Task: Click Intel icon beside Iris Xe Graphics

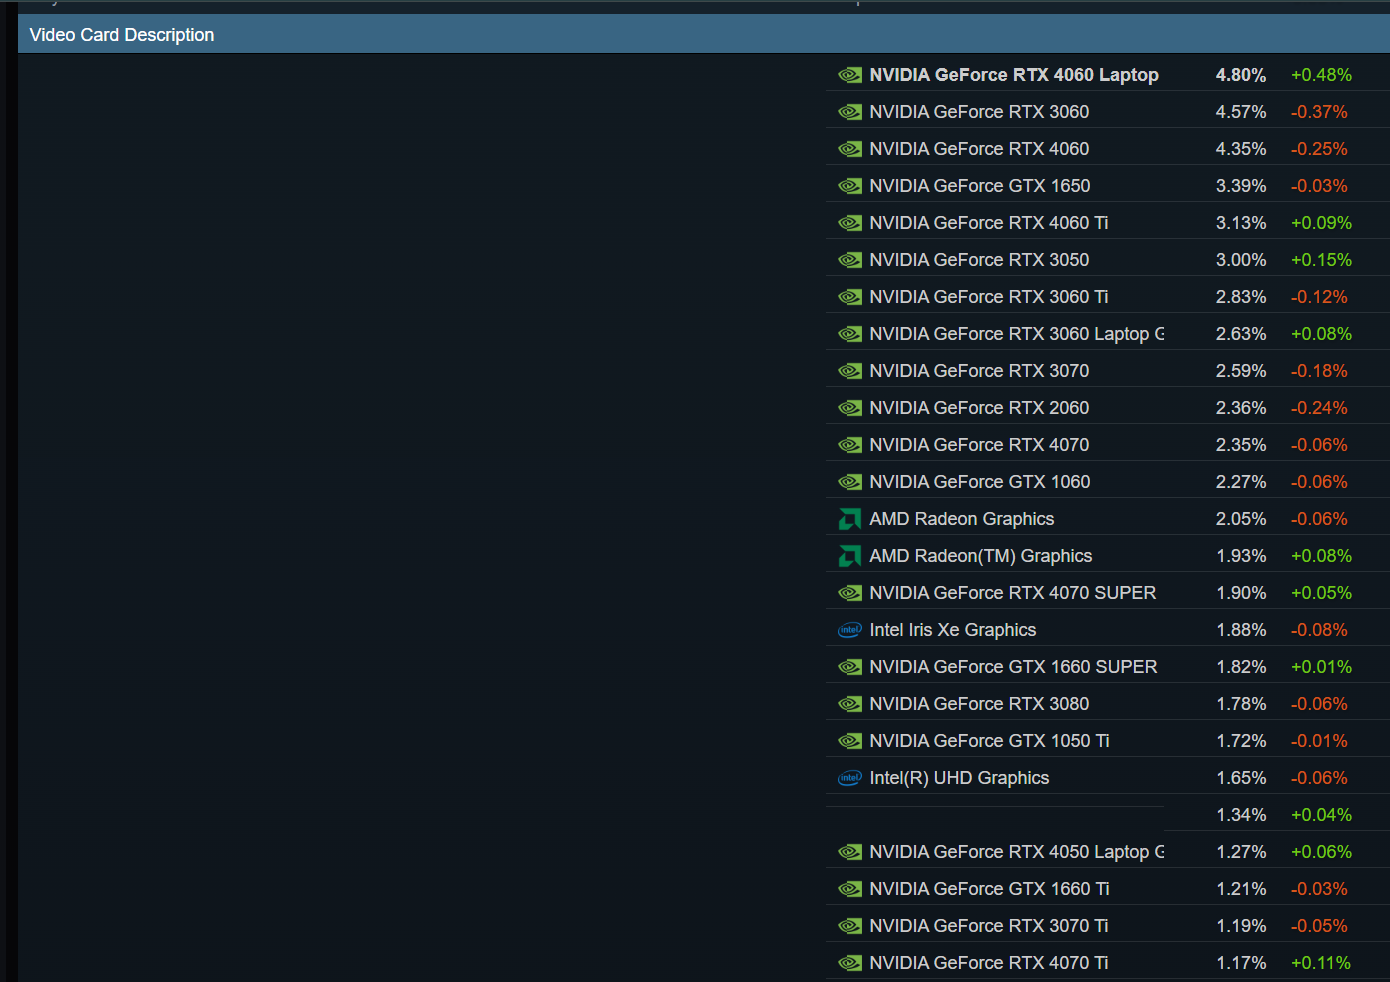Action: tap(850, 630)
